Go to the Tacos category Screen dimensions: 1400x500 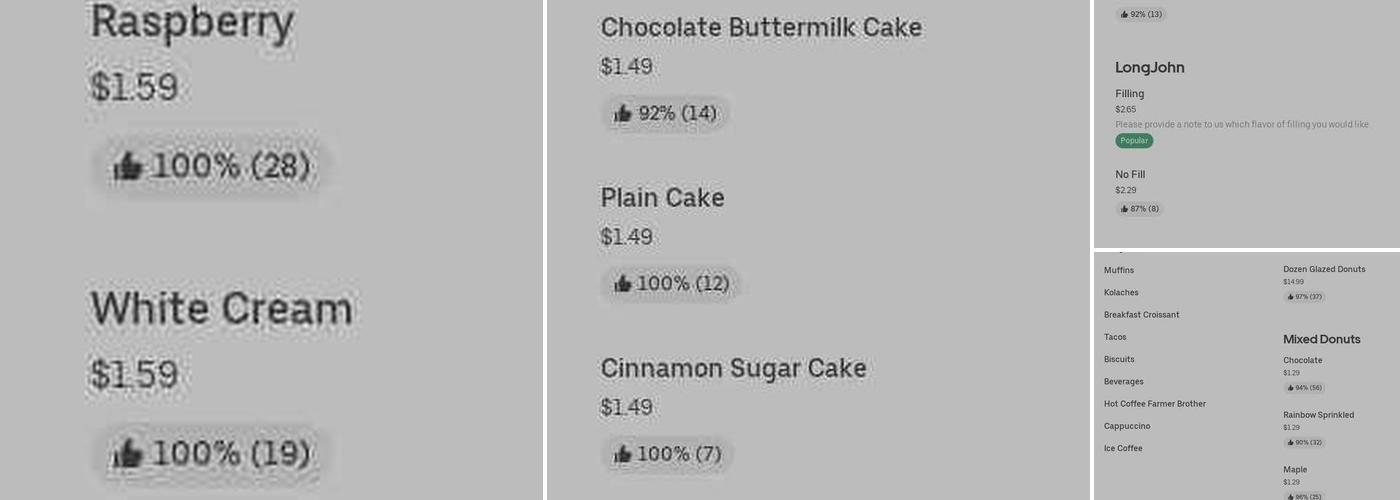click(x=1115, y=337)
